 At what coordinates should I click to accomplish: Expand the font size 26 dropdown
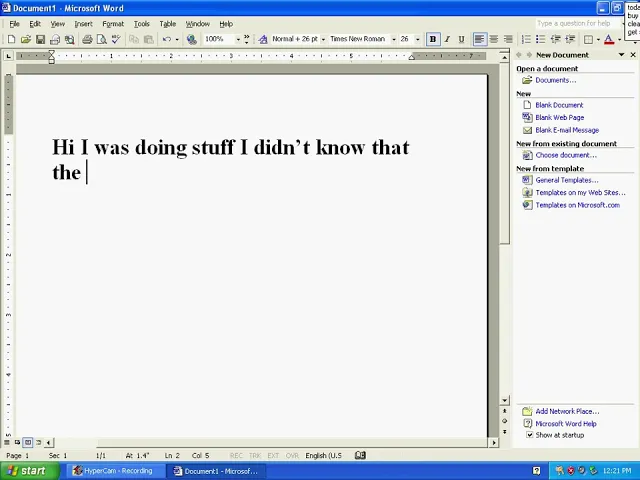[x=419, y=39]
